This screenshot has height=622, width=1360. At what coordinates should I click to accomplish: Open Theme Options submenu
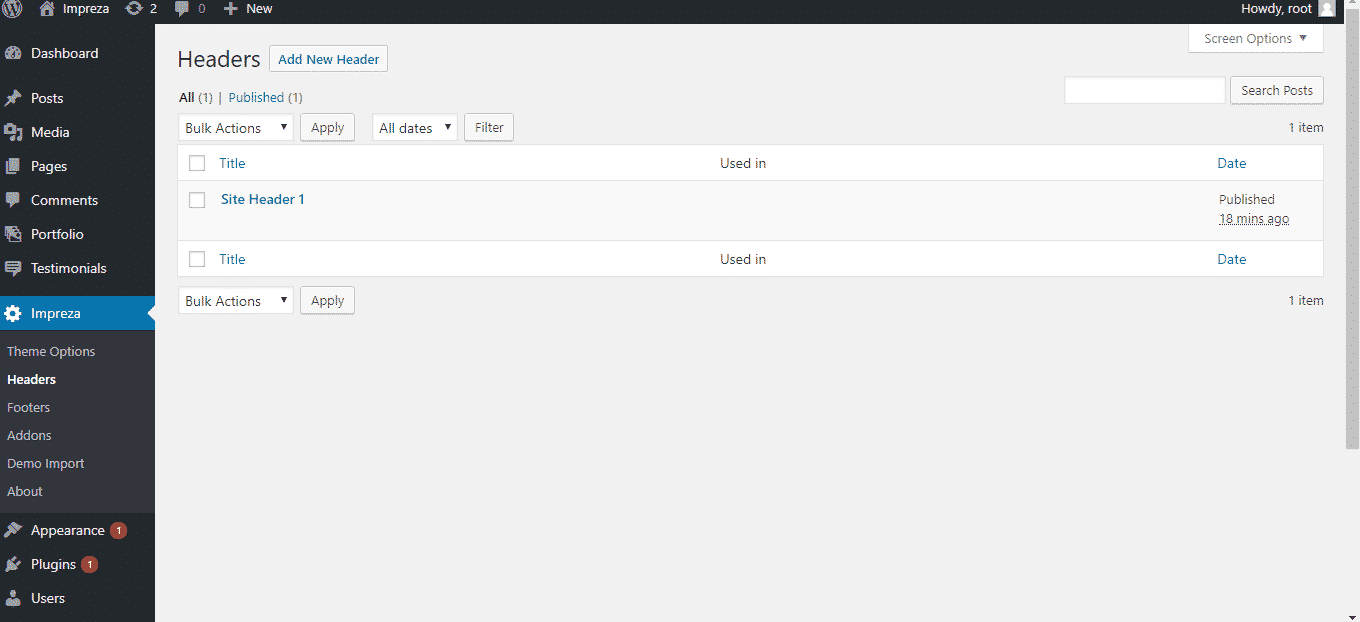(x=51, y=351)
